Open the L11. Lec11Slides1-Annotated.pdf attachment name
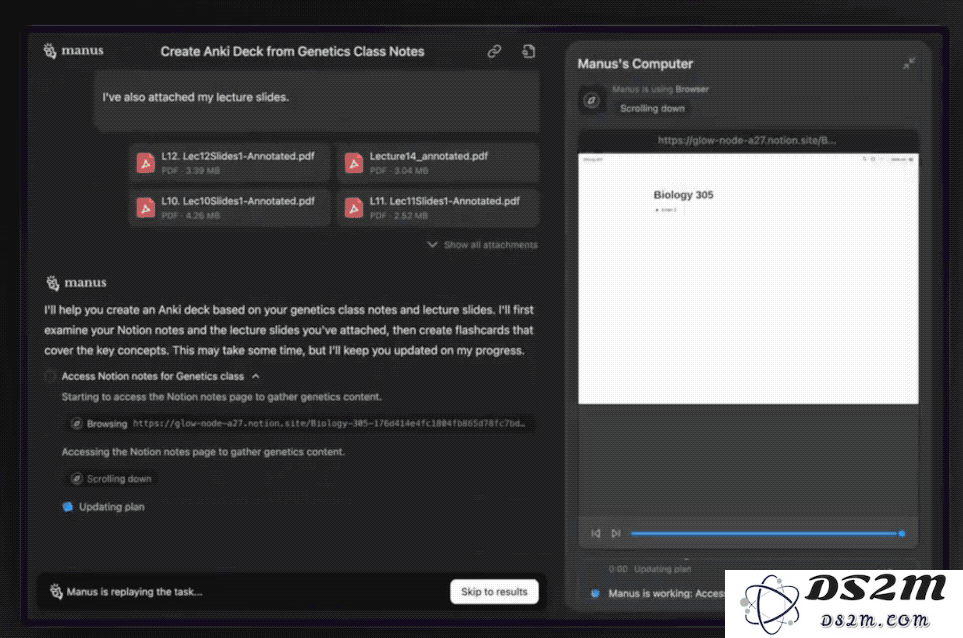This screenshot has height=638, width=963. [x=444, y=201]
